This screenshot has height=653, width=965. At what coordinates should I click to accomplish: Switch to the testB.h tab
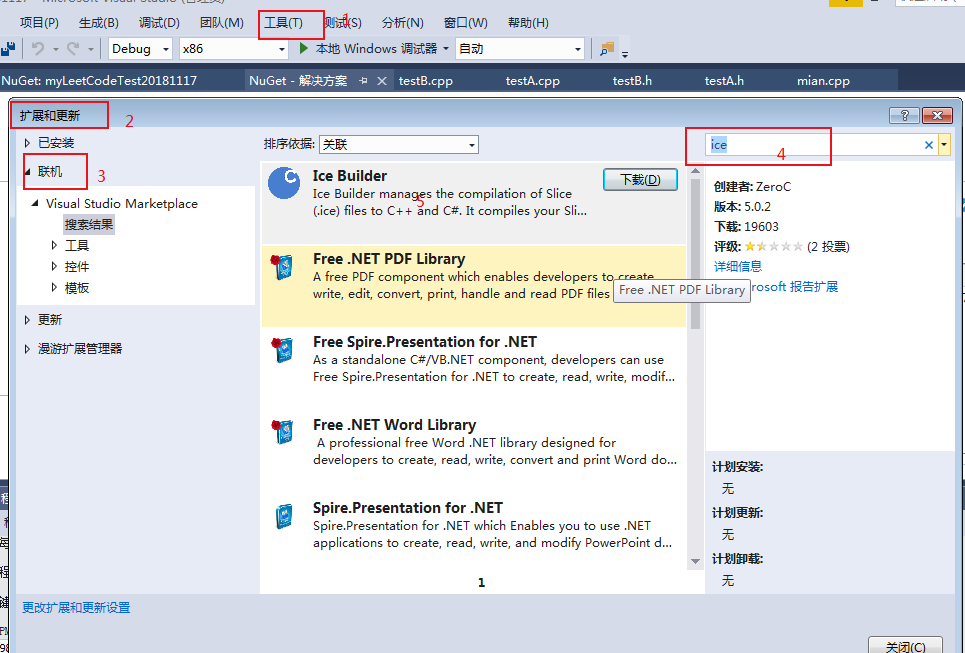(x=632, y=81)
